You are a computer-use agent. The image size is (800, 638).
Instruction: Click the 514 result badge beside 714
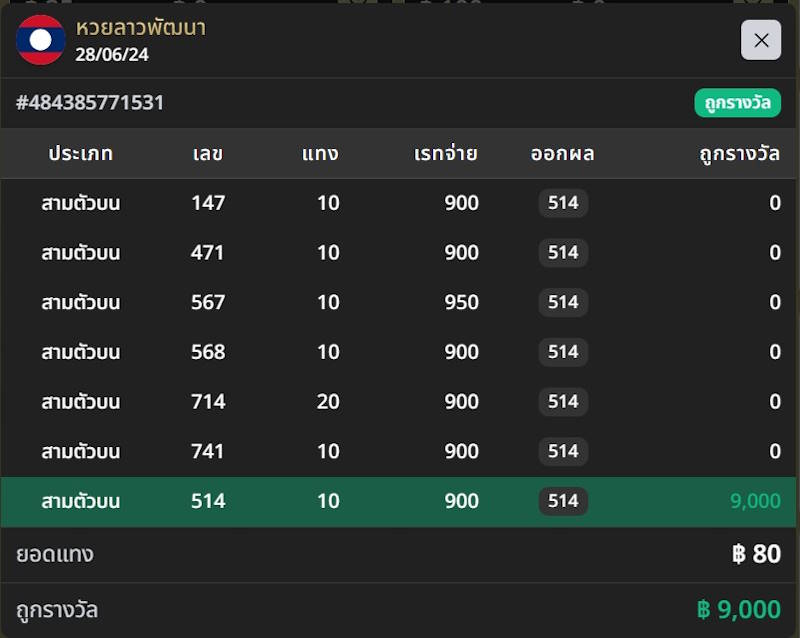563,401
